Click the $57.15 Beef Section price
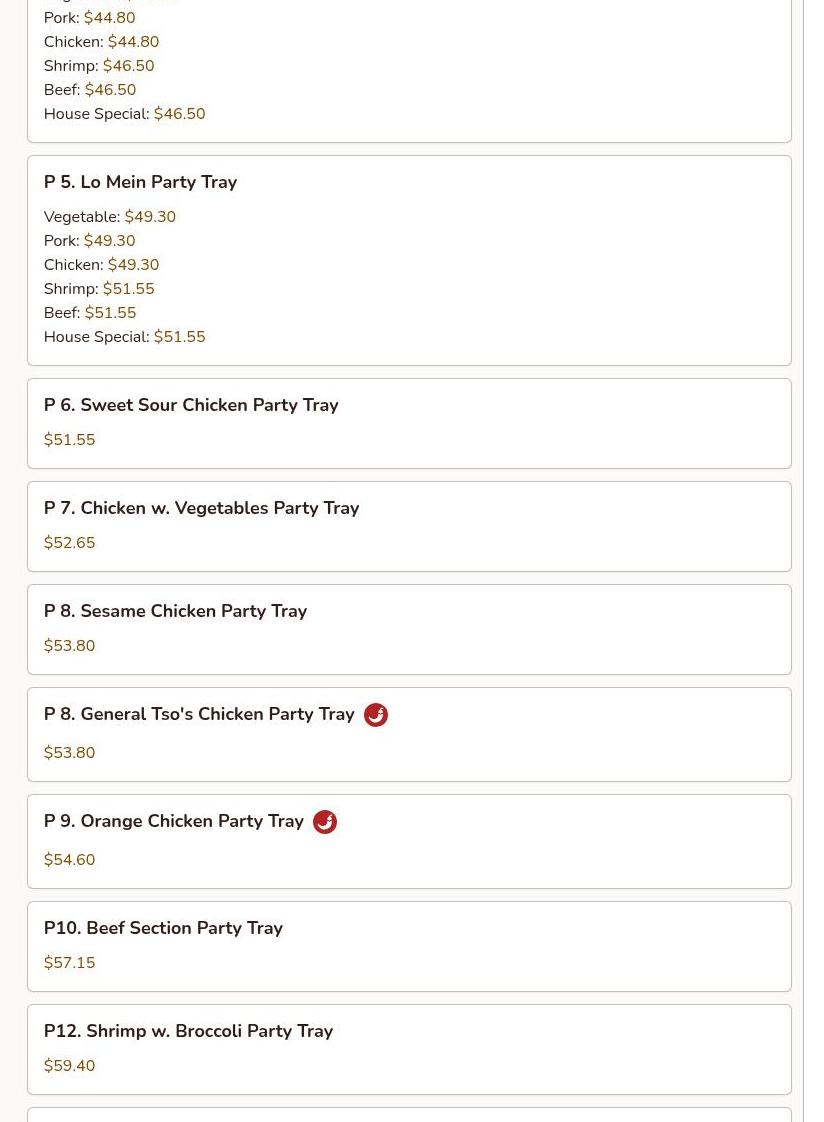 (x=69, y=963)
